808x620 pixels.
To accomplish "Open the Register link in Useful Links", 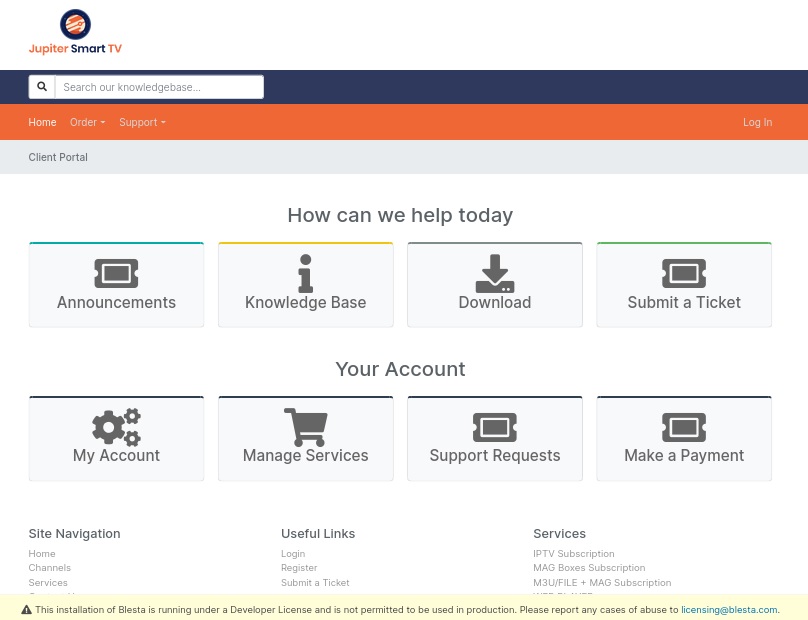I will pos(299,568).
